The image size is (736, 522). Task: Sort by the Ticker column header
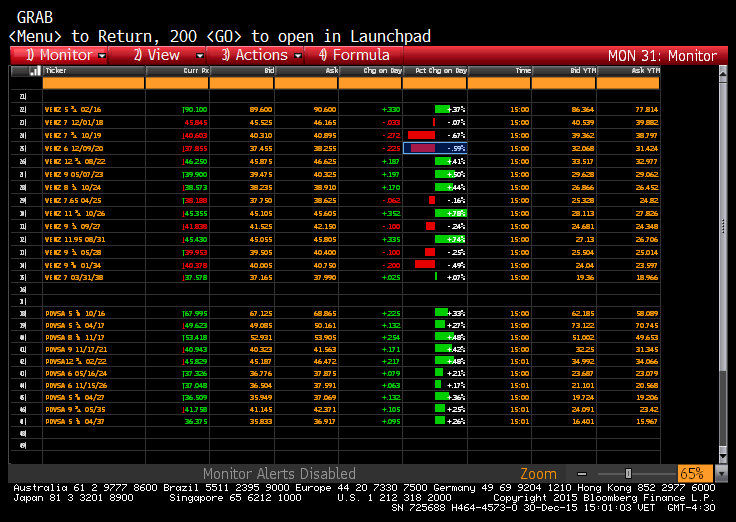click(94, 71)
